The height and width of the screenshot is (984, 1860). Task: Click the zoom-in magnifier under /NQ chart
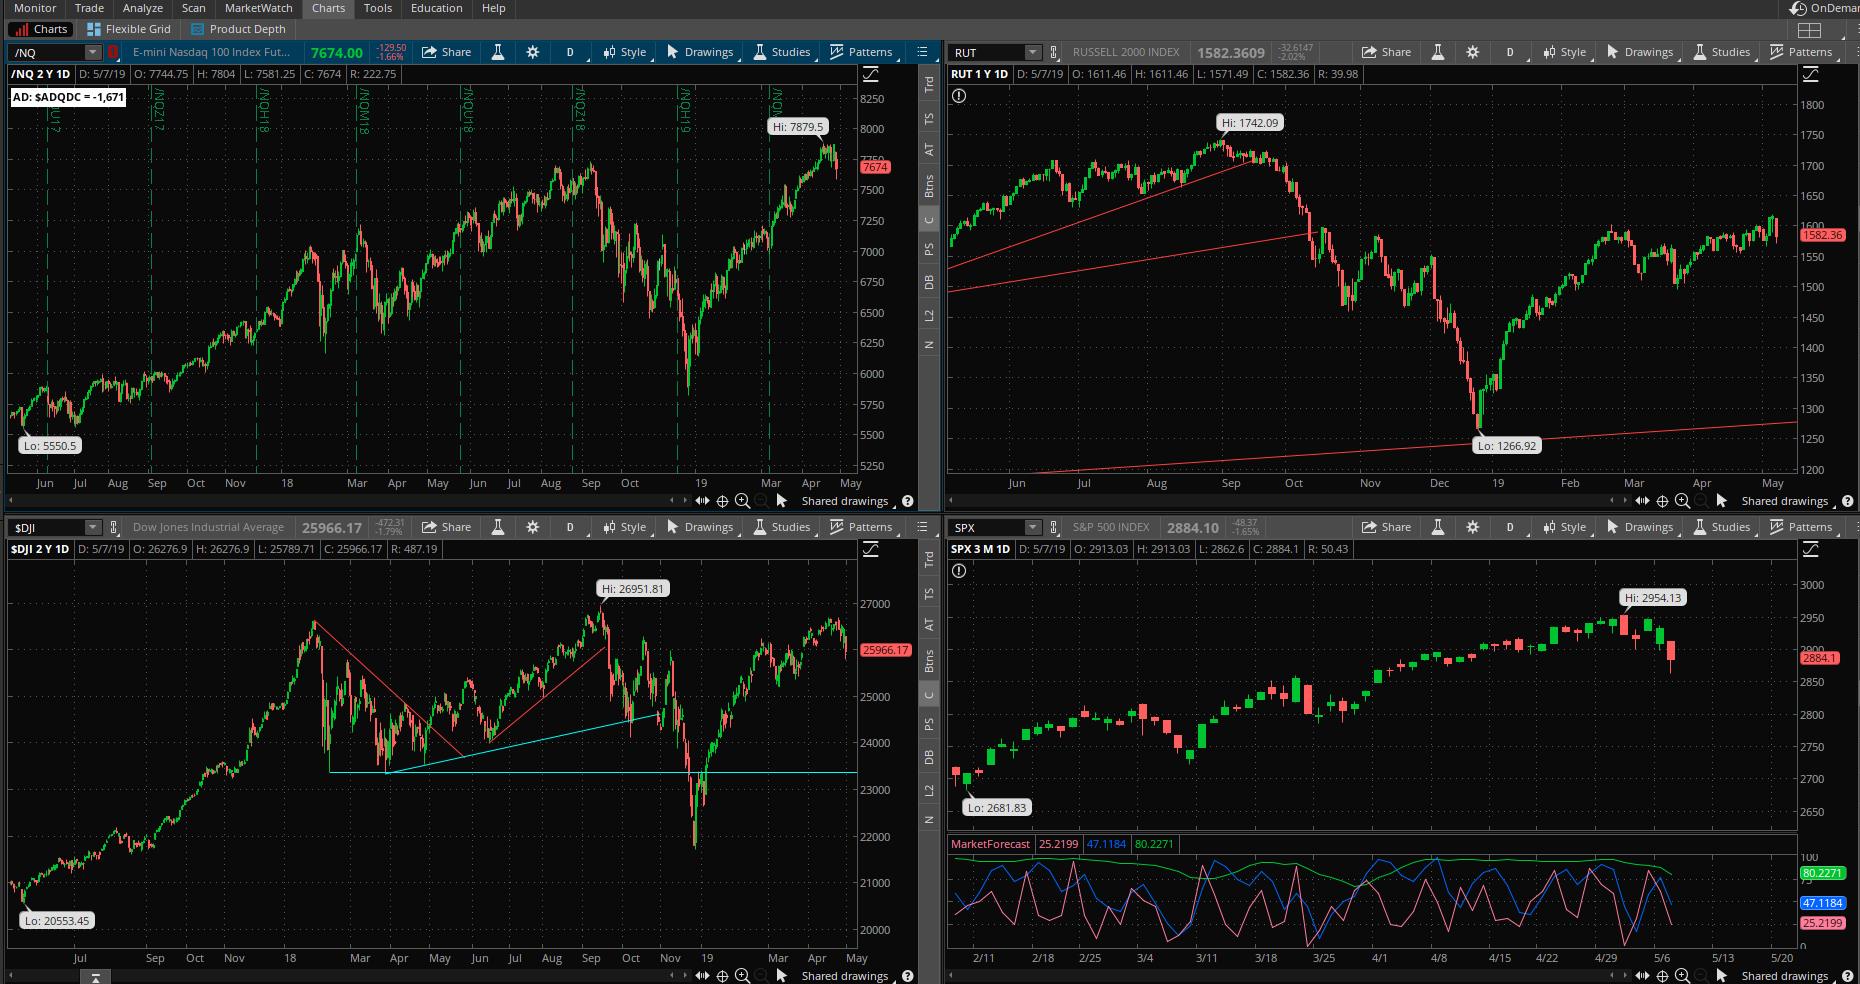tap(742, 501)
